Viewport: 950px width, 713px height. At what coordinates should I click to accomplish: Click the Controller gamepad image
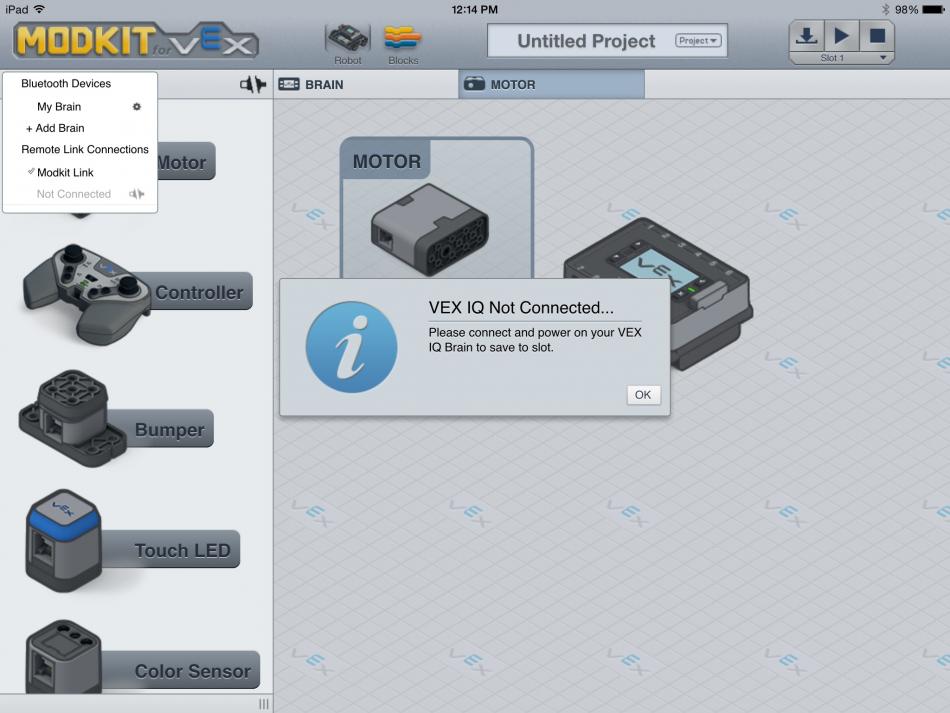click(85, 294)
